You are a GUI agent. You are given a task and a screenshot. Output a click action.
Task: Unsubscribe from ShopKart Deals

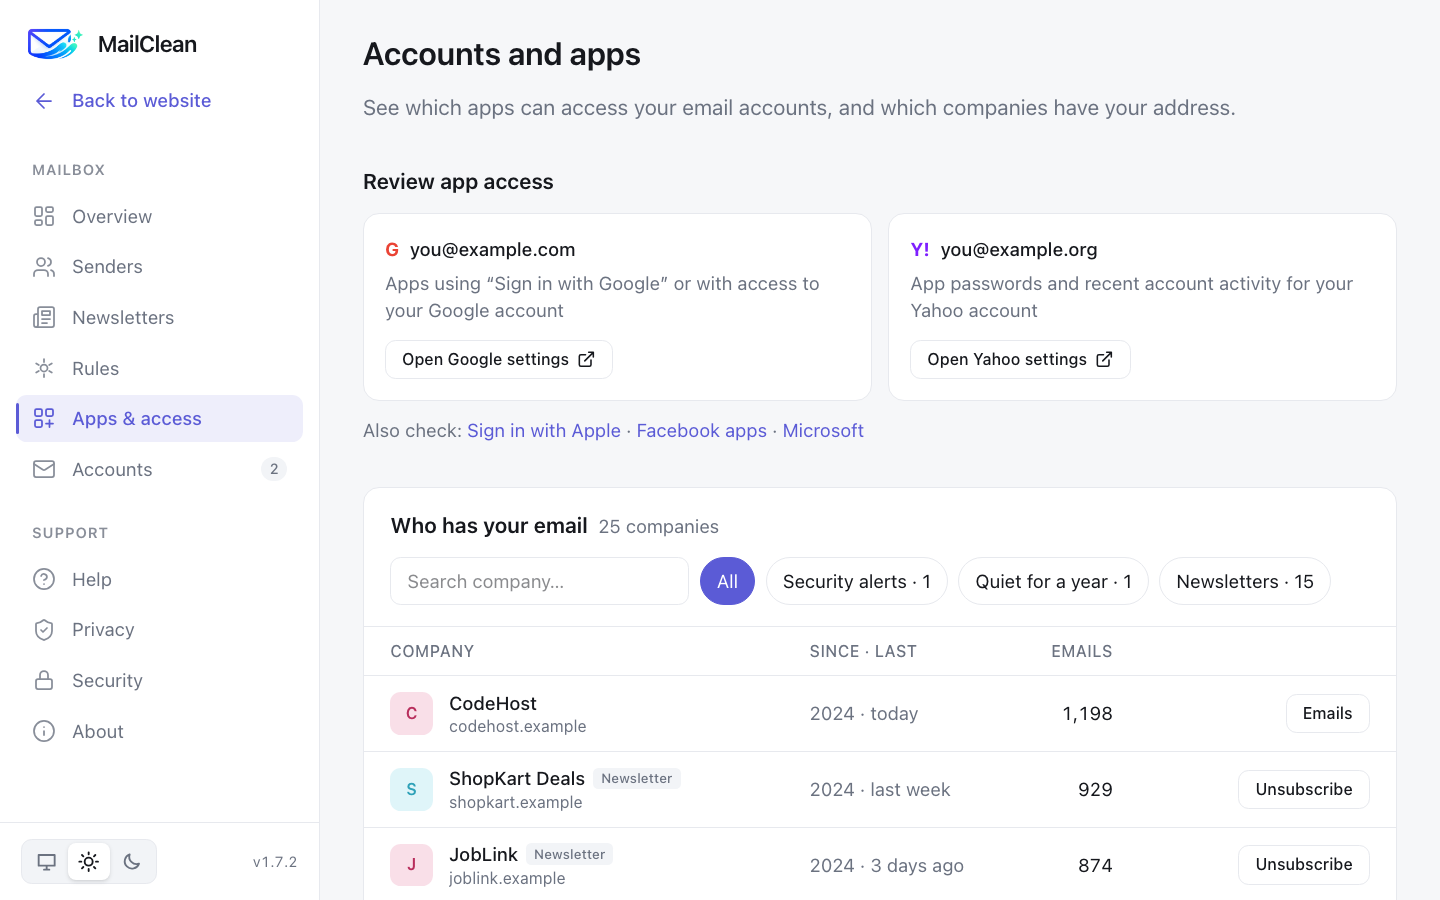pos(1304,790)
